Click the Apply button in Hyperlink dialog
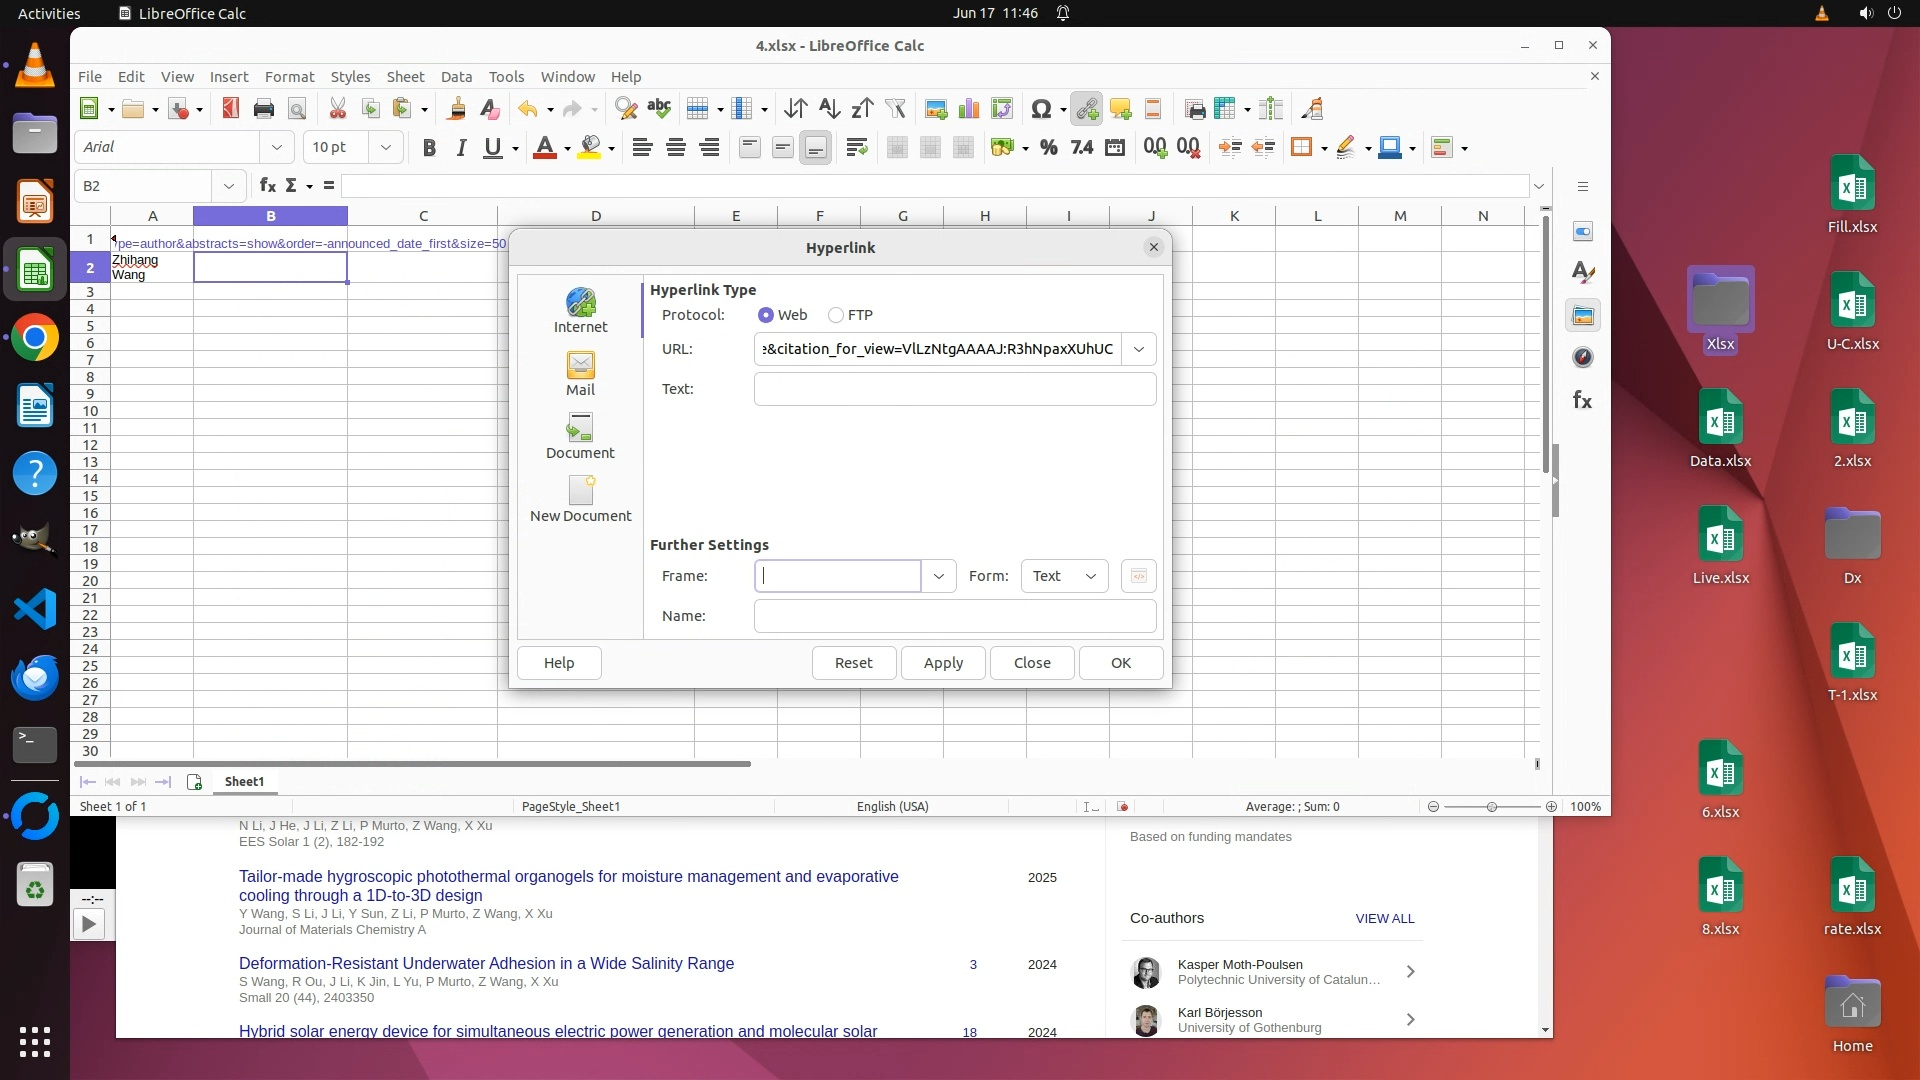The image size is (1920, 1080). pos(943,663)
